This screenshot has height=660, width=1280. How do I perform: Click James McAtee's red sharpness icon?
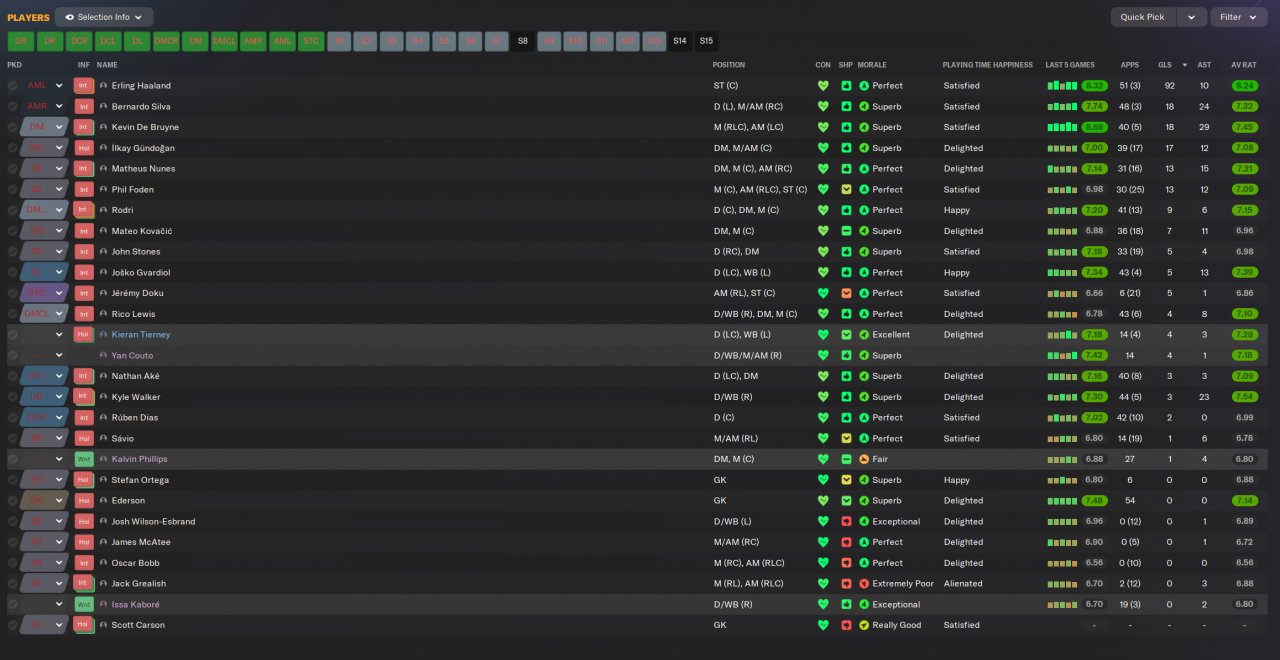(846, 543)
